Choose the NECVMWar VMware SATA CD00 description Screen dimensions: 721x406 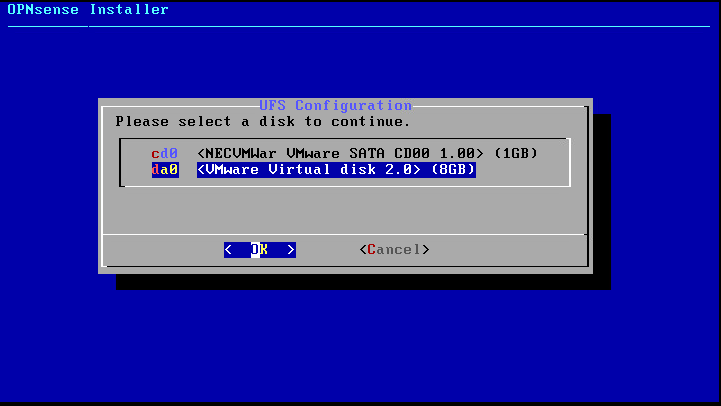tap(367, 153)
